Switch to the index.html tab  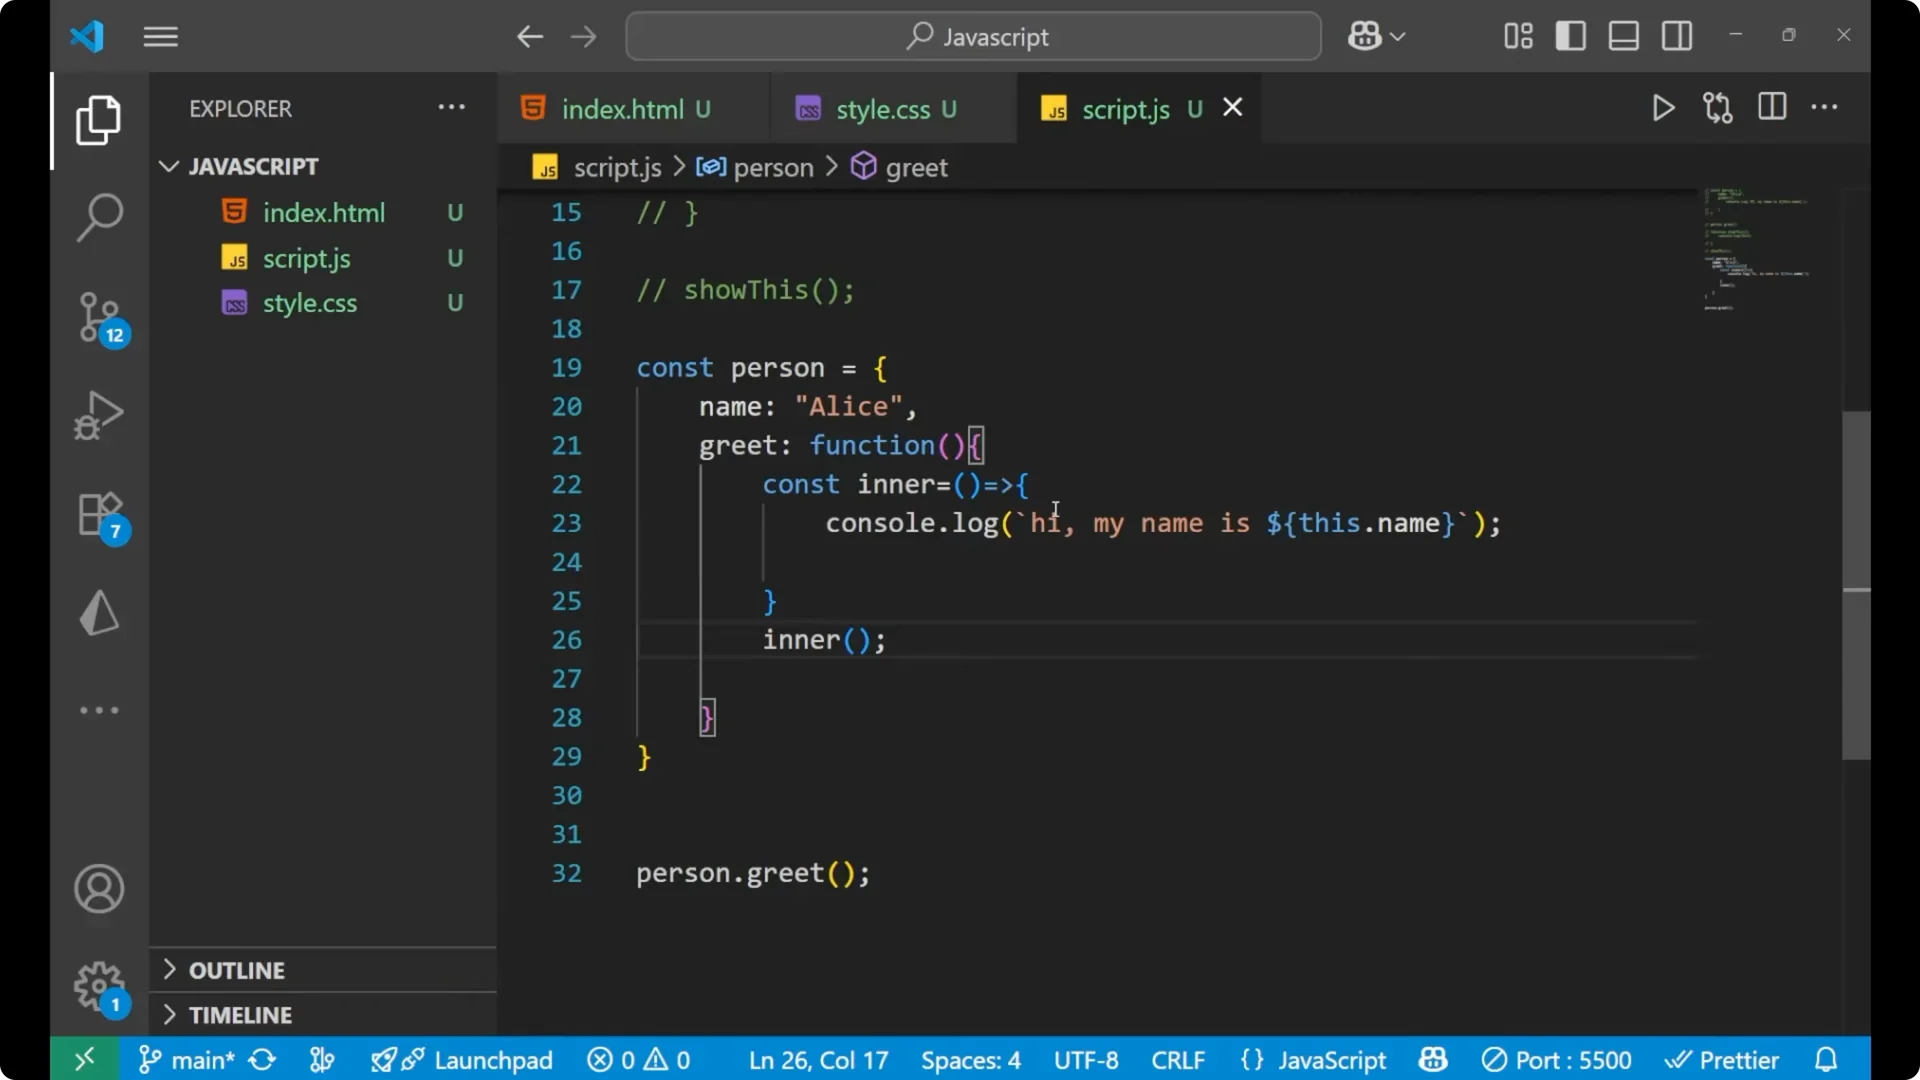pos(622,109)
